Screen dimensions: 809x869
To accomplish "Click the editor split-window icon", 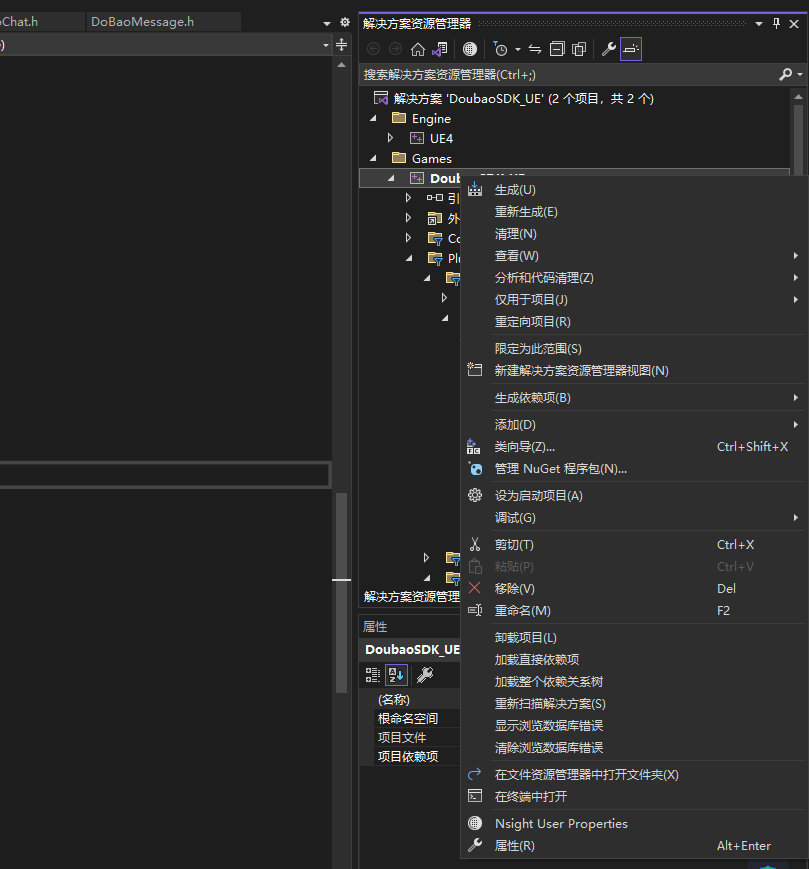I will point(341,45).
